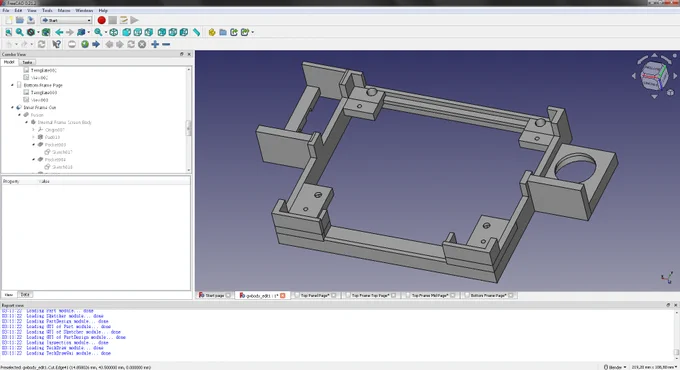Screen dimensions: 680x370
Task: Start macro recording with the red circle
Action: 101,20
